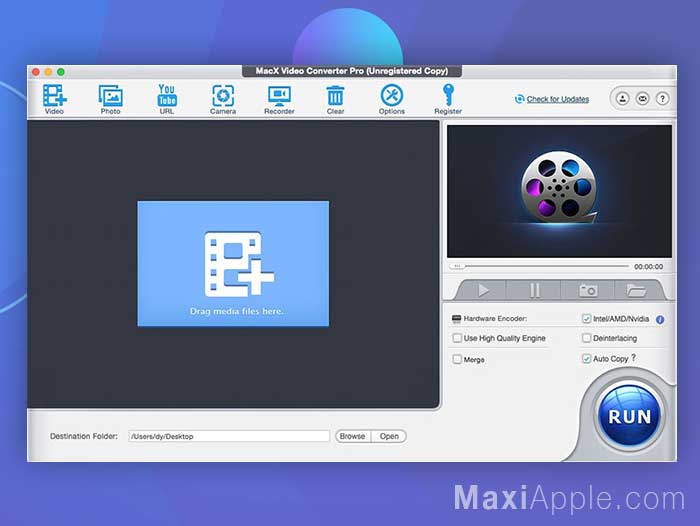Viewport: 700px width, 526px height.
Task: Open the snapshot folder icon
Action: coord(636,290)
